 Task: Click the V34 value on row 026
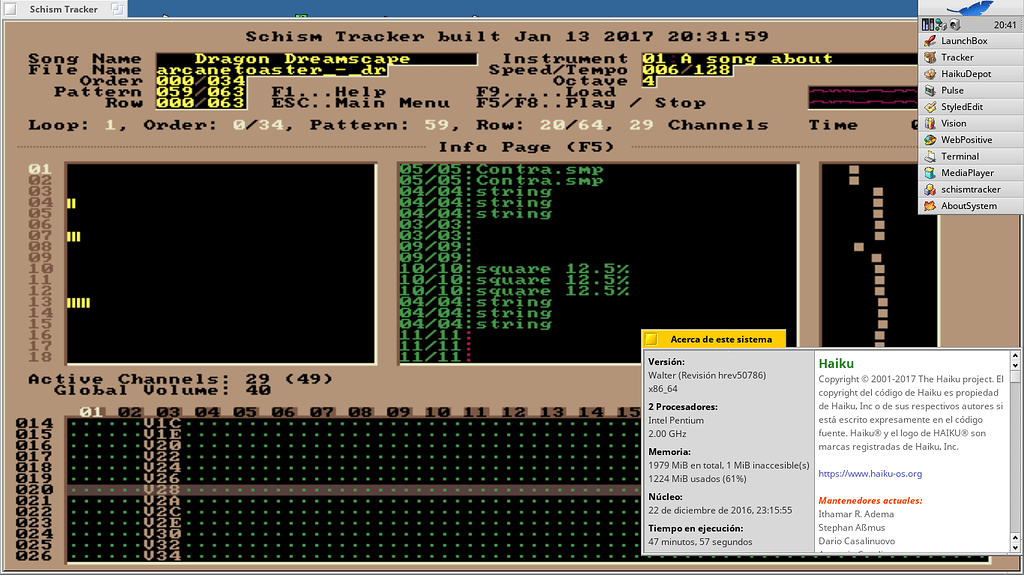pyautogui.click(x=163, y=557)
